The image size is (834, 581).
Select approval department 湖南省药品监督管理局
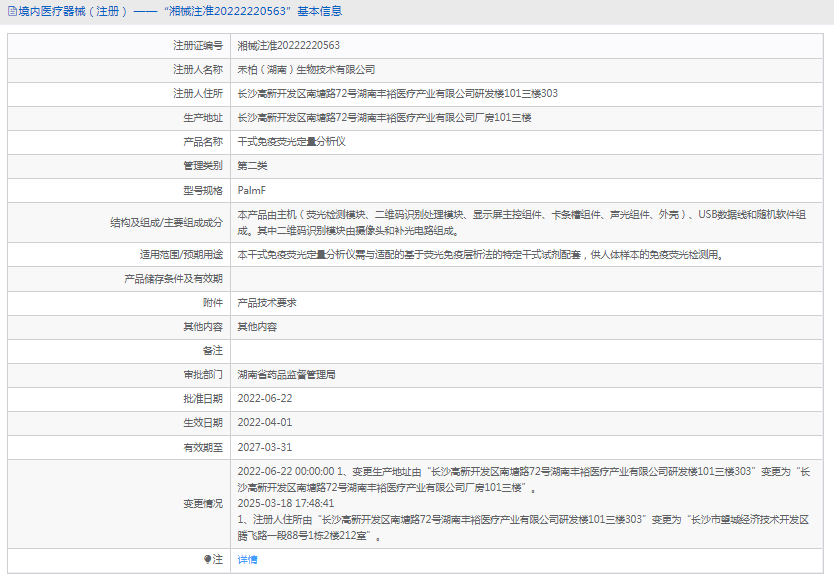(x=287, y=375)
